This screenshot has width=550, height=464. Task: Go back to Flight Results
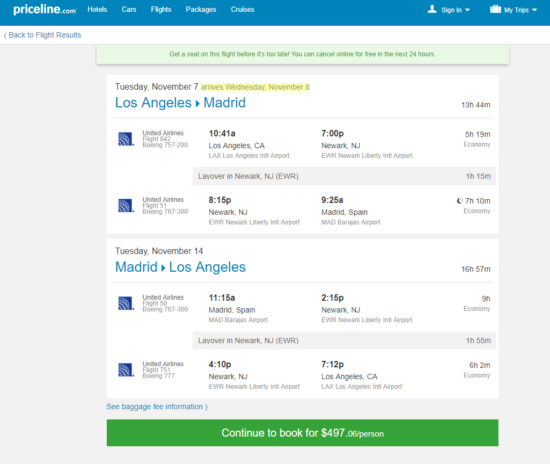tap(42, 35)
